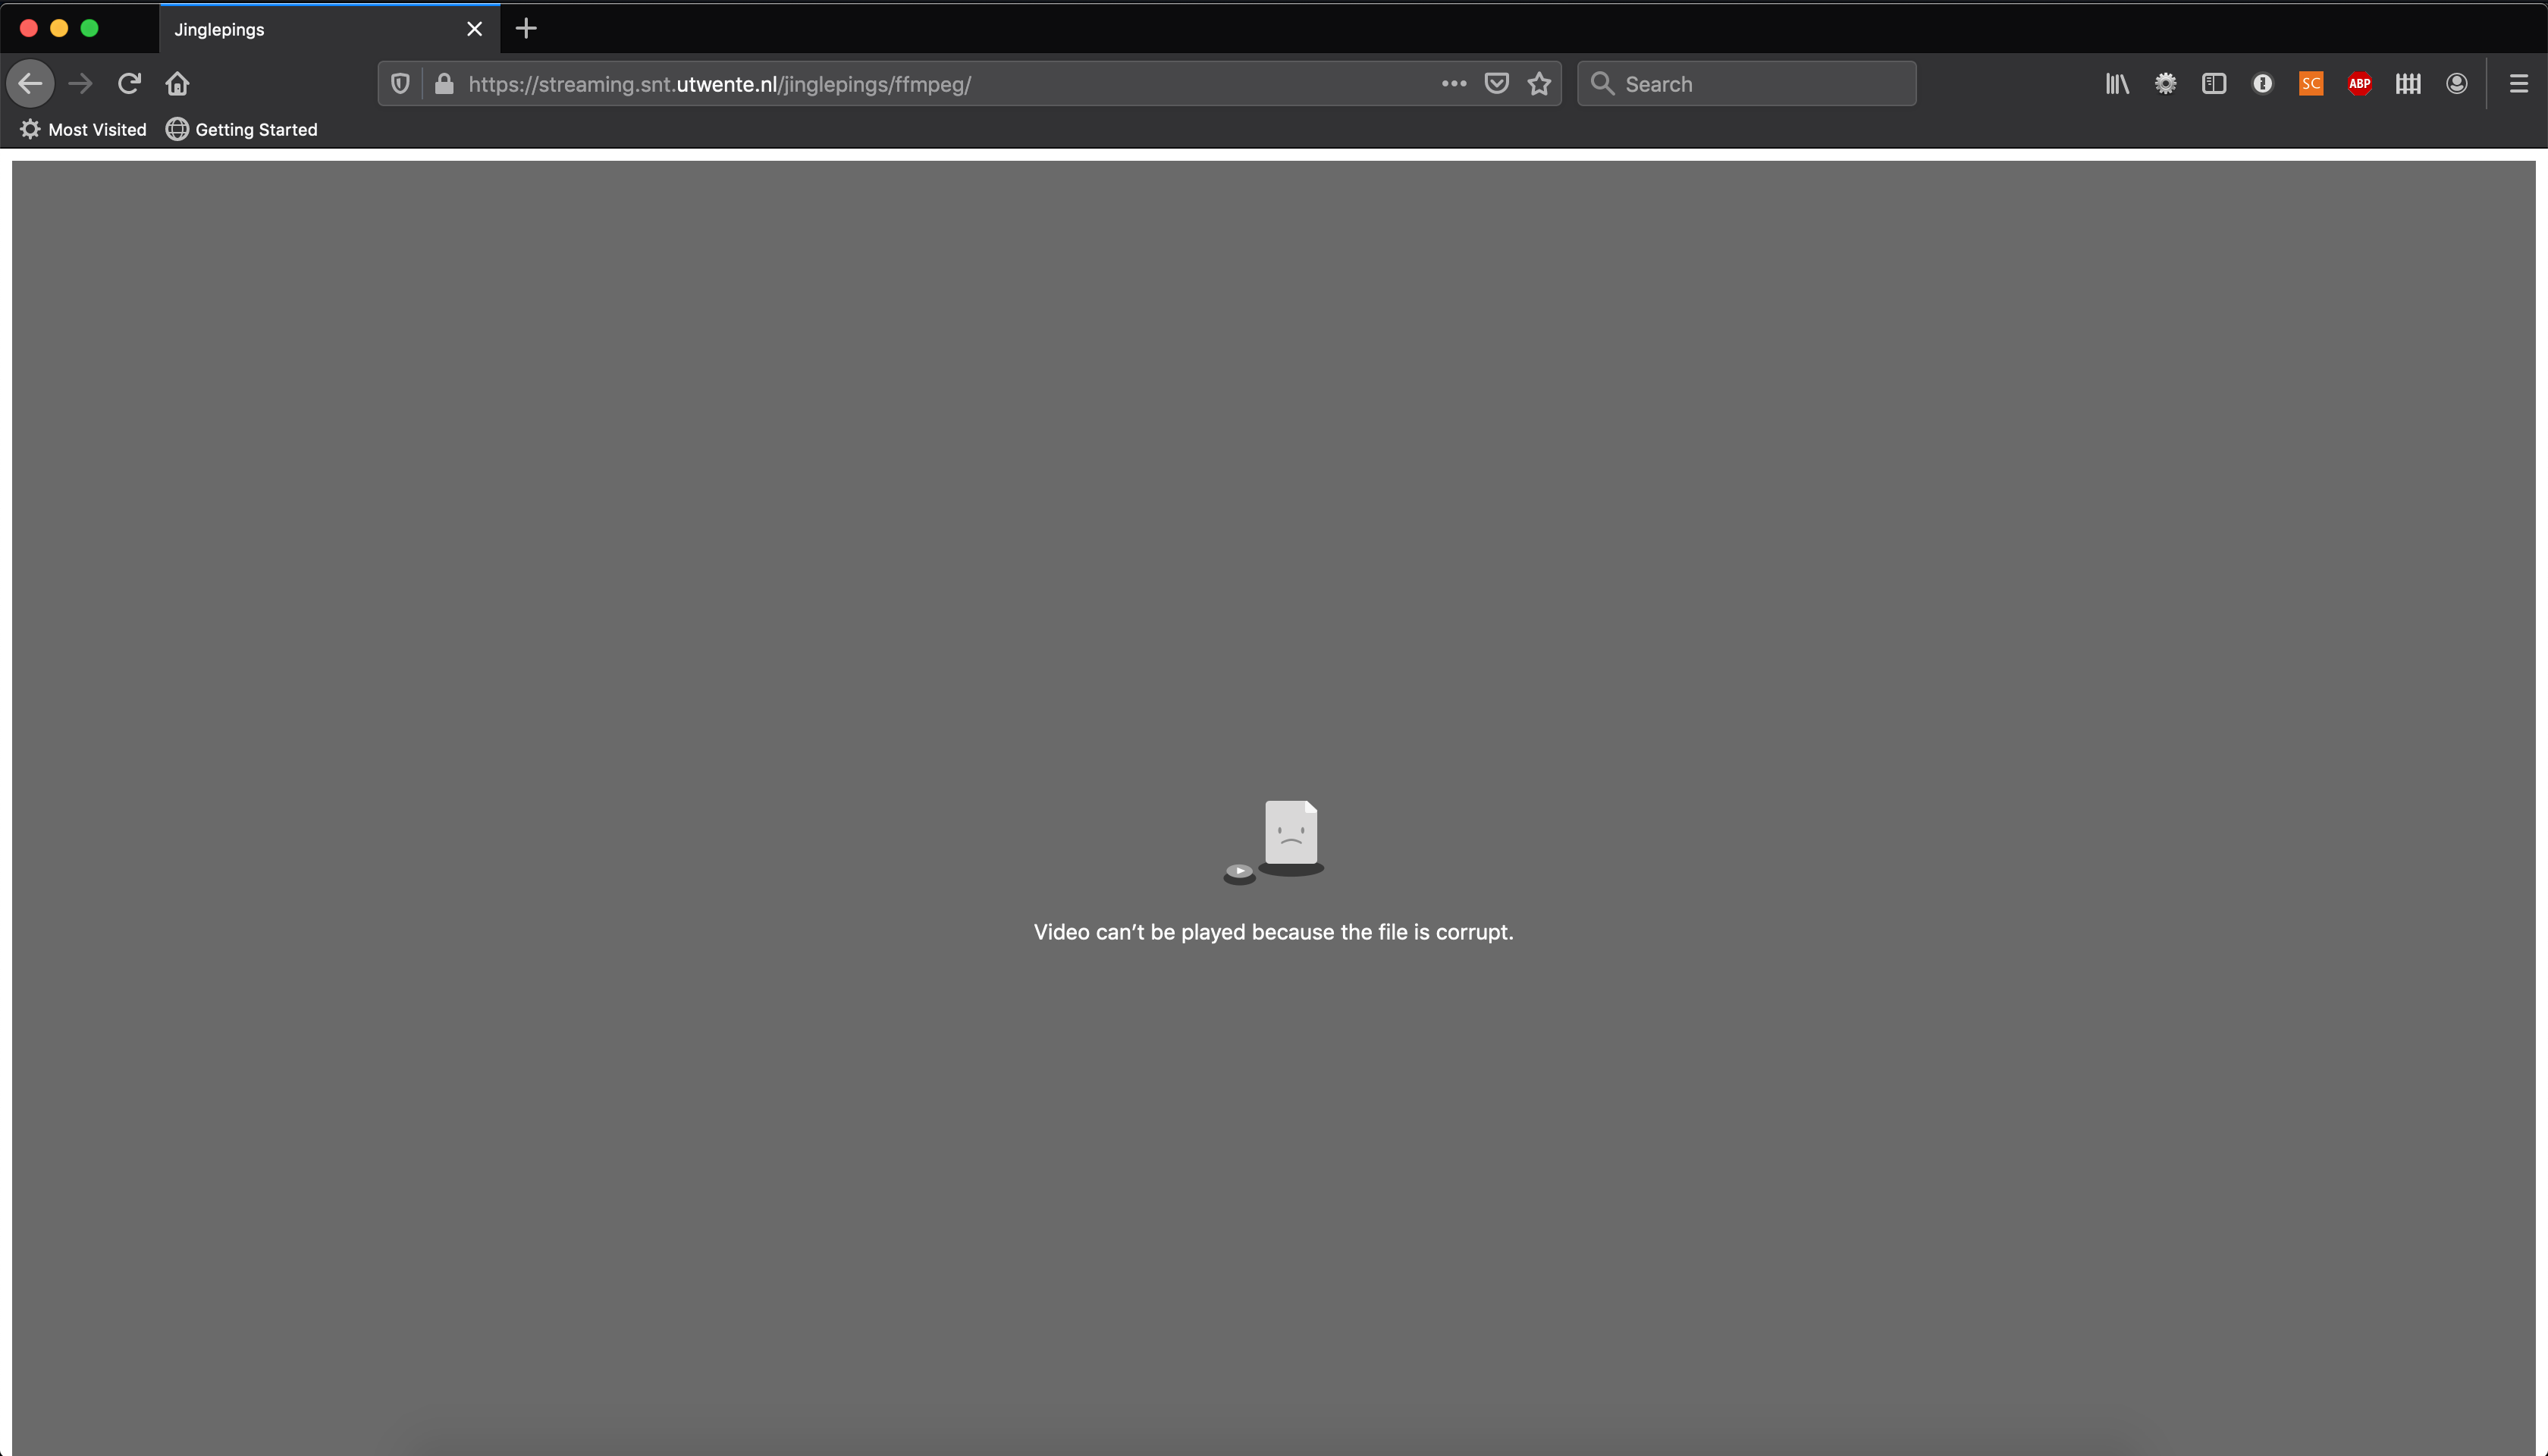Show site info via padlock icon
The image size is (2548, 1456).
444,84
